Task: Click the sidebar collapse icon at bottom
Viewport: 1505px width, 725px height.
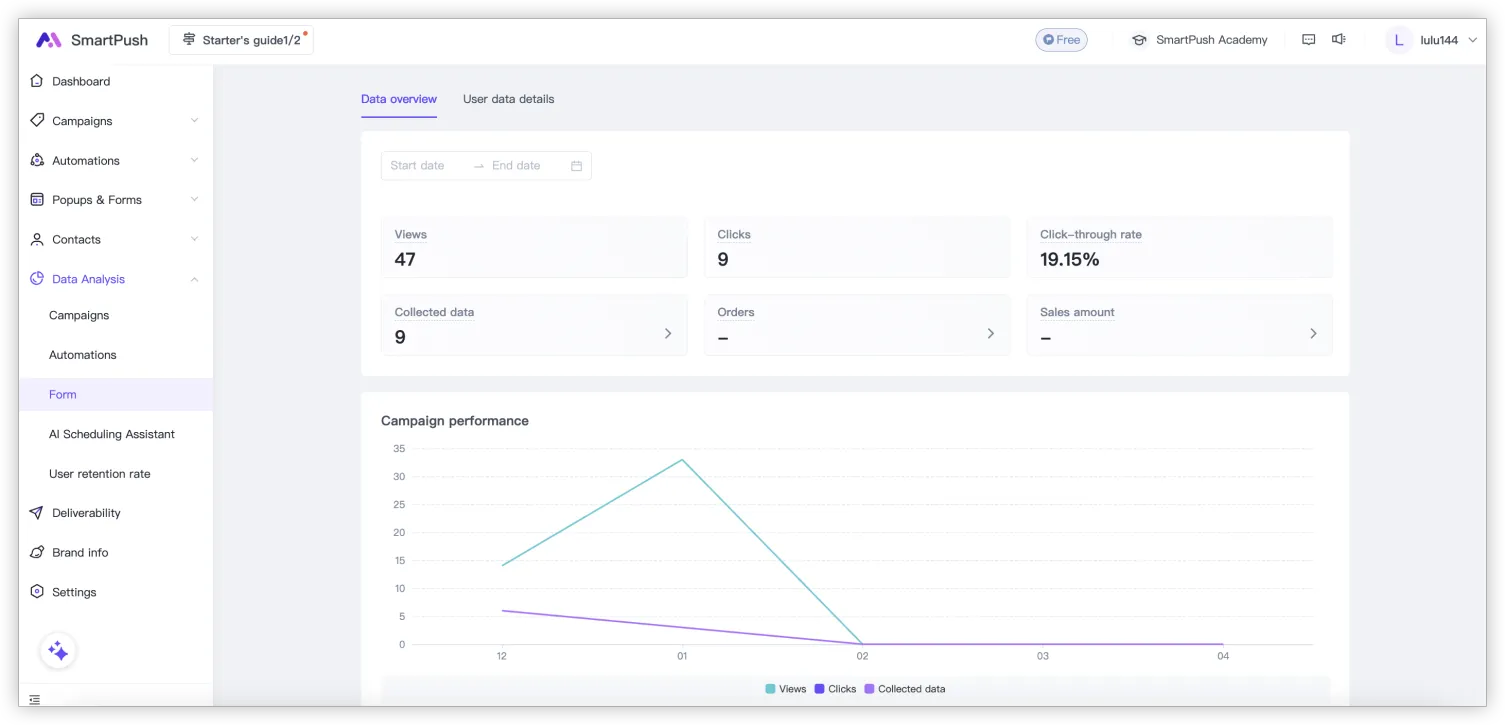Action: [x=35, y=700]
